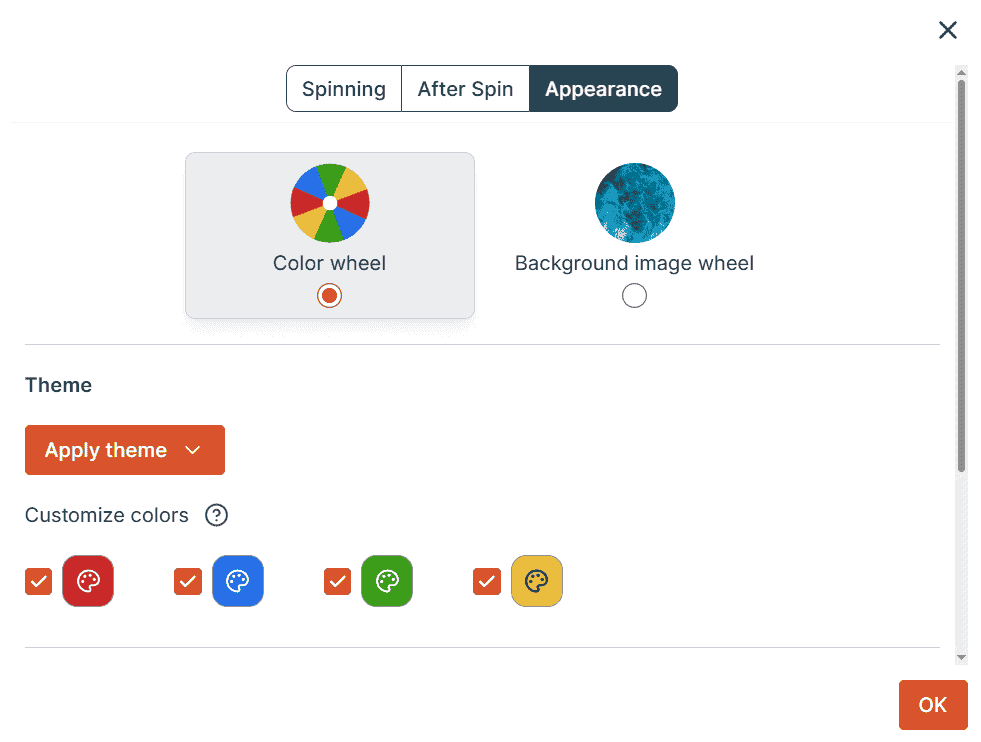Open the yellow color palette picker
Screen dimensions: 981x742
[x=537, y=581]
